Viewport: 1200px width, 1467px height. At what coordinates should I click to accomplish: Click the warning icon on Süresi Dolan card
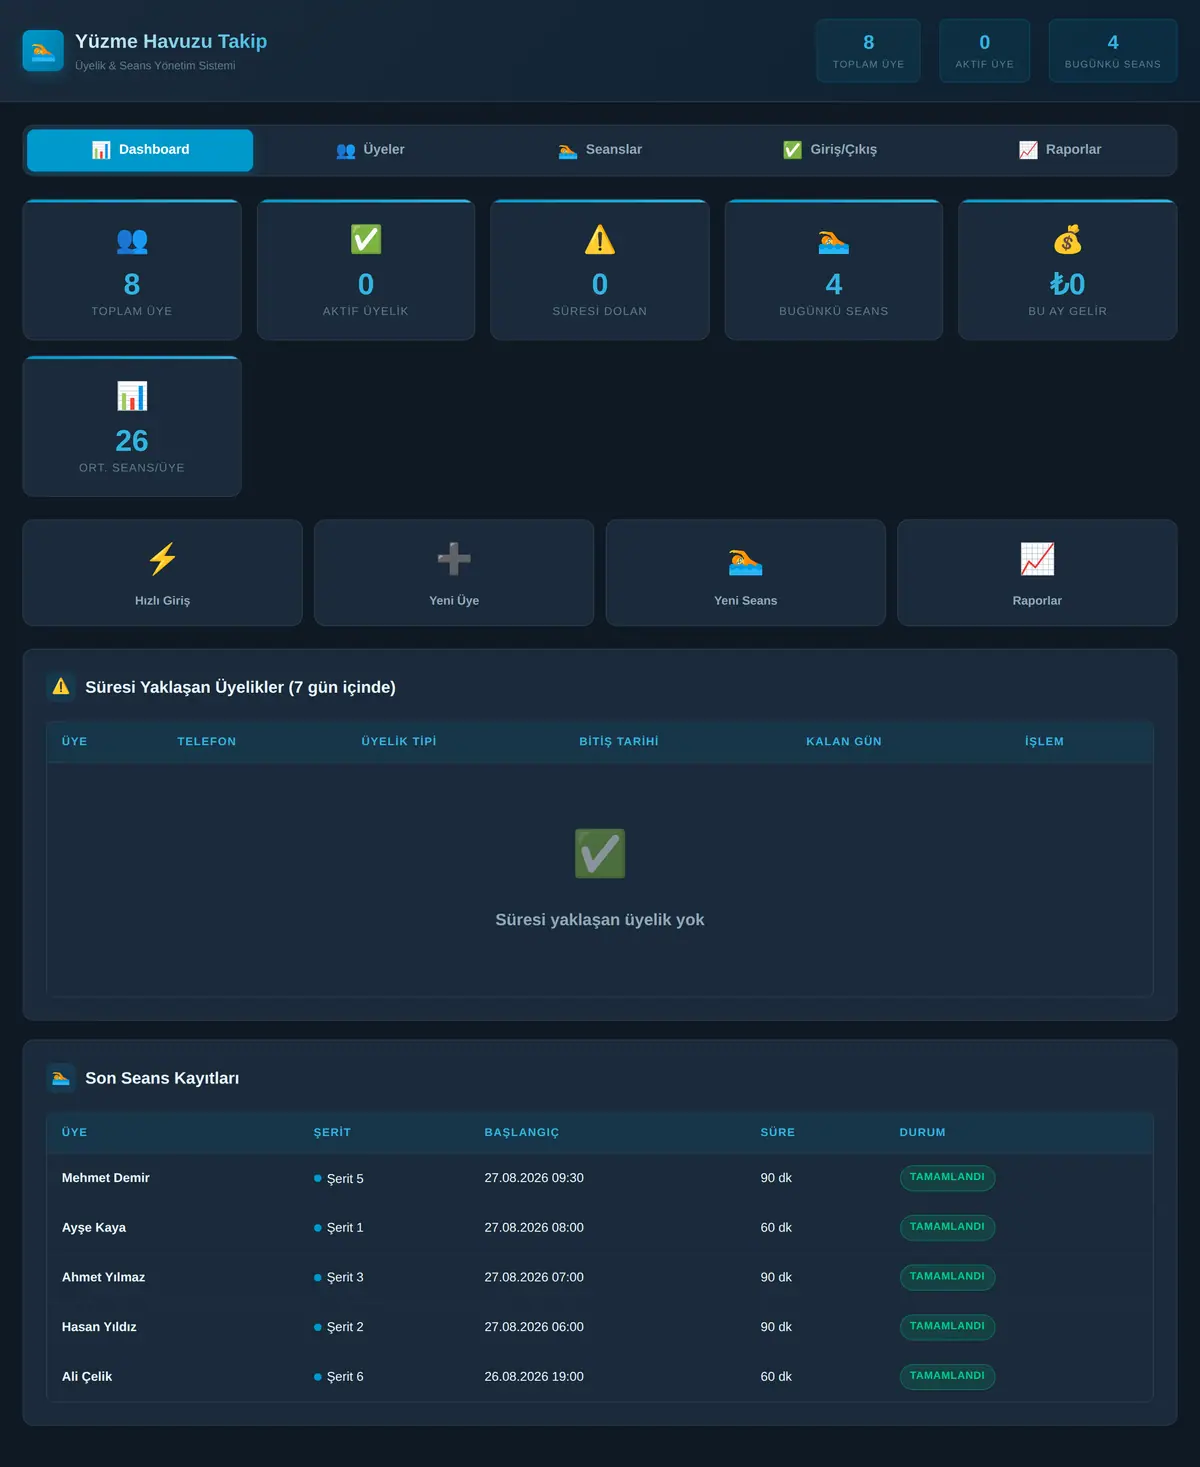(600, 240)
